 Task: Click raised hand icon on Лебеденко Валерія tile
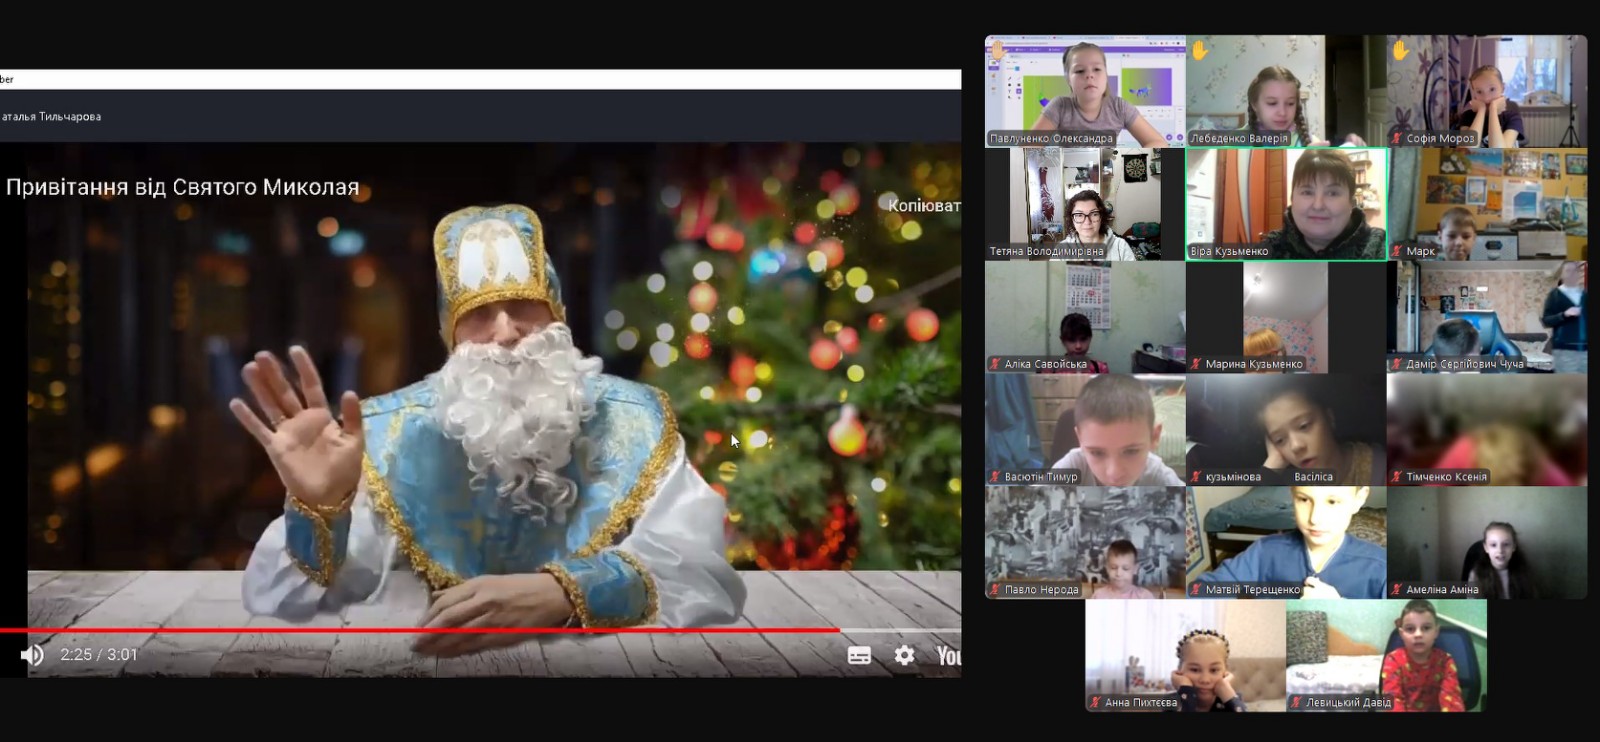coord(1200,50)
